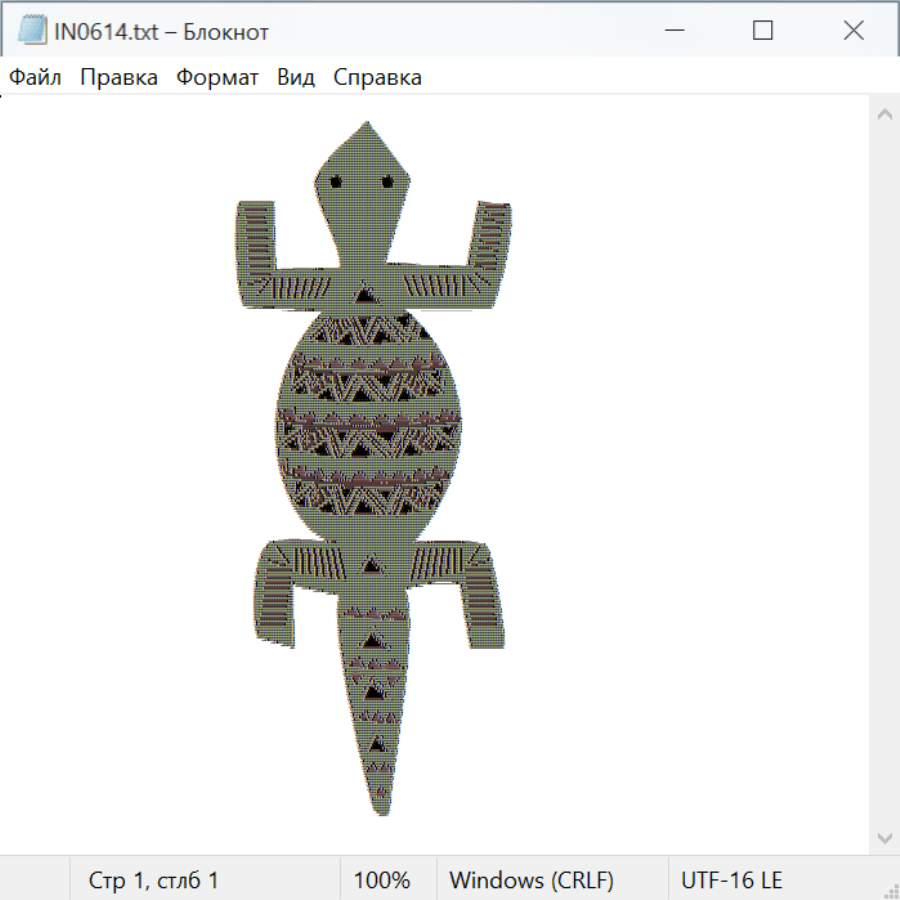
Task: Click the UTF-16 LE encoding indicator
Action: [731, 880]
